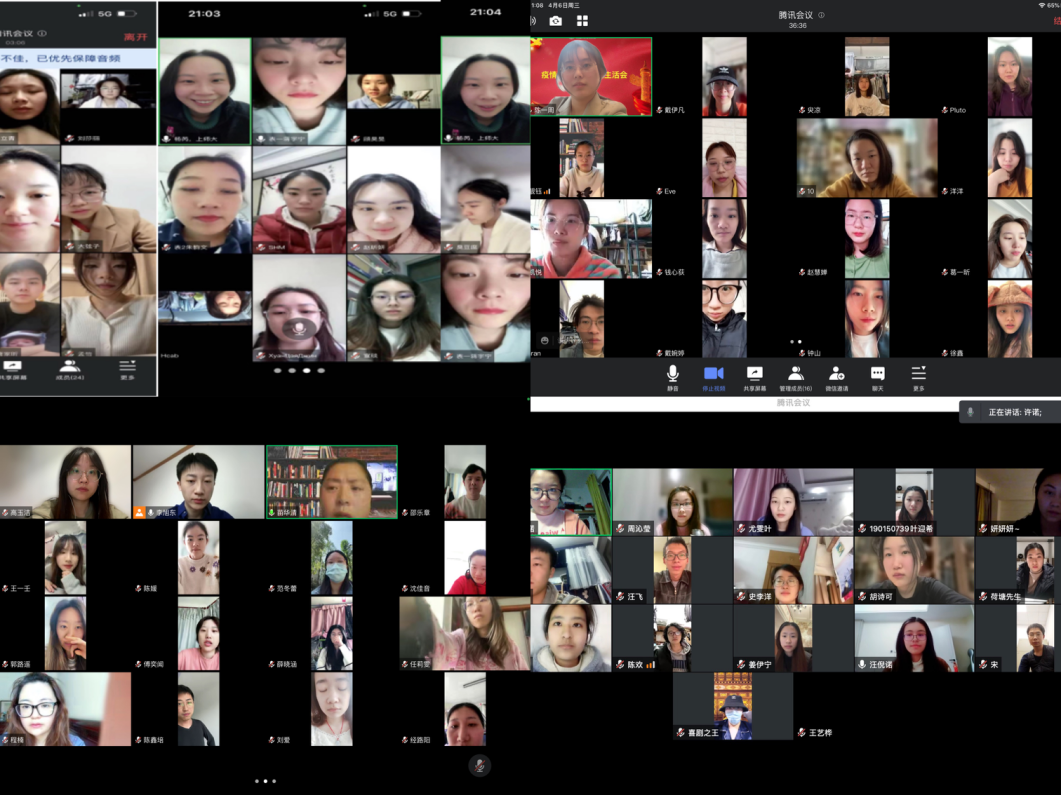Open the 喜剧之王 video tile
This screenshot has height=795, width=1061.
pos(733,706)
